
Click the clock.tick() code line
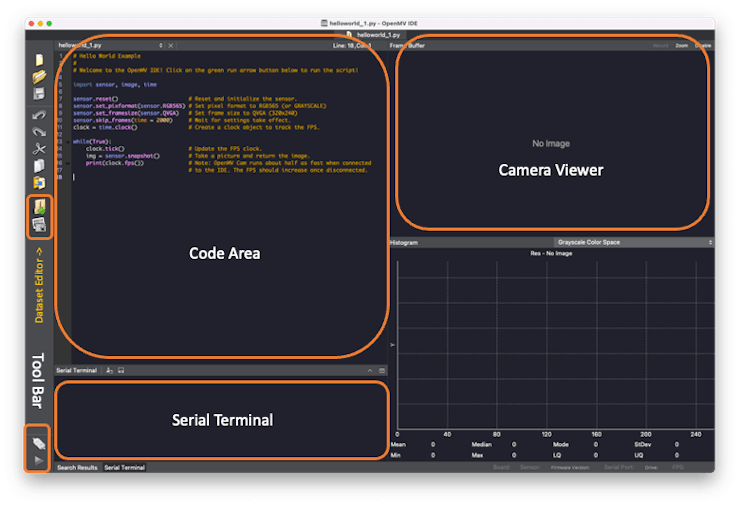point(105,149)
